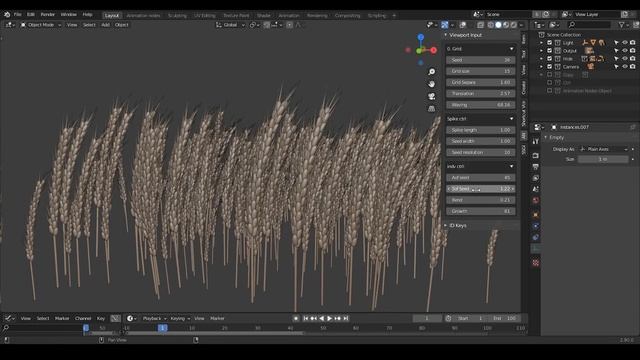Open the File menu
This screenshot has height=360, width=640.
(18, 14)
